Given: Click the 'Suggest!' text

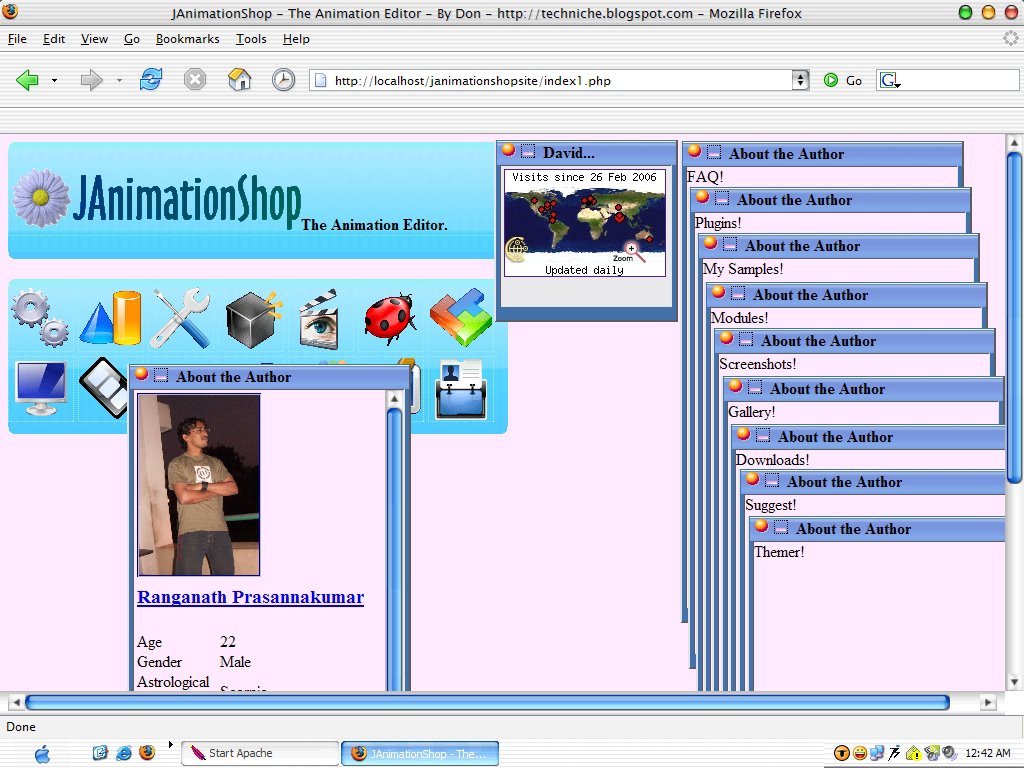Looking at the screenshot, I should coord(771,505).
